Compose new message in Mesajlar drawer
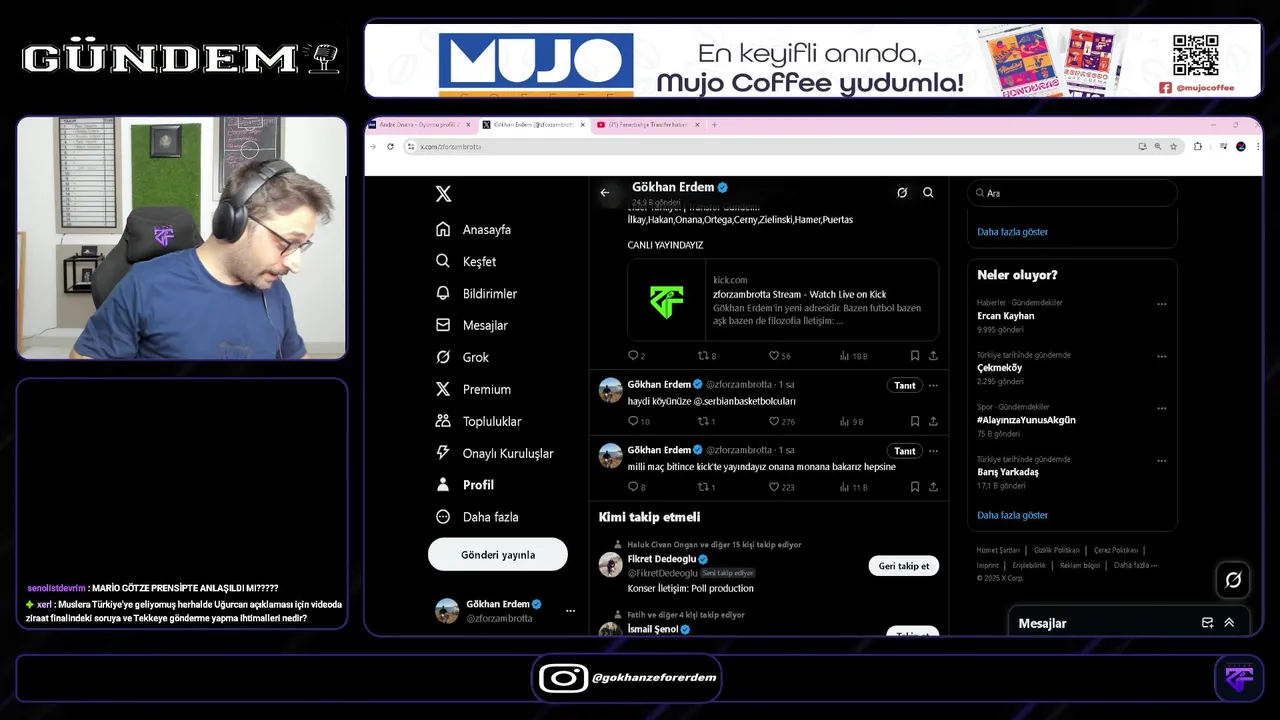 [1207, 623]
